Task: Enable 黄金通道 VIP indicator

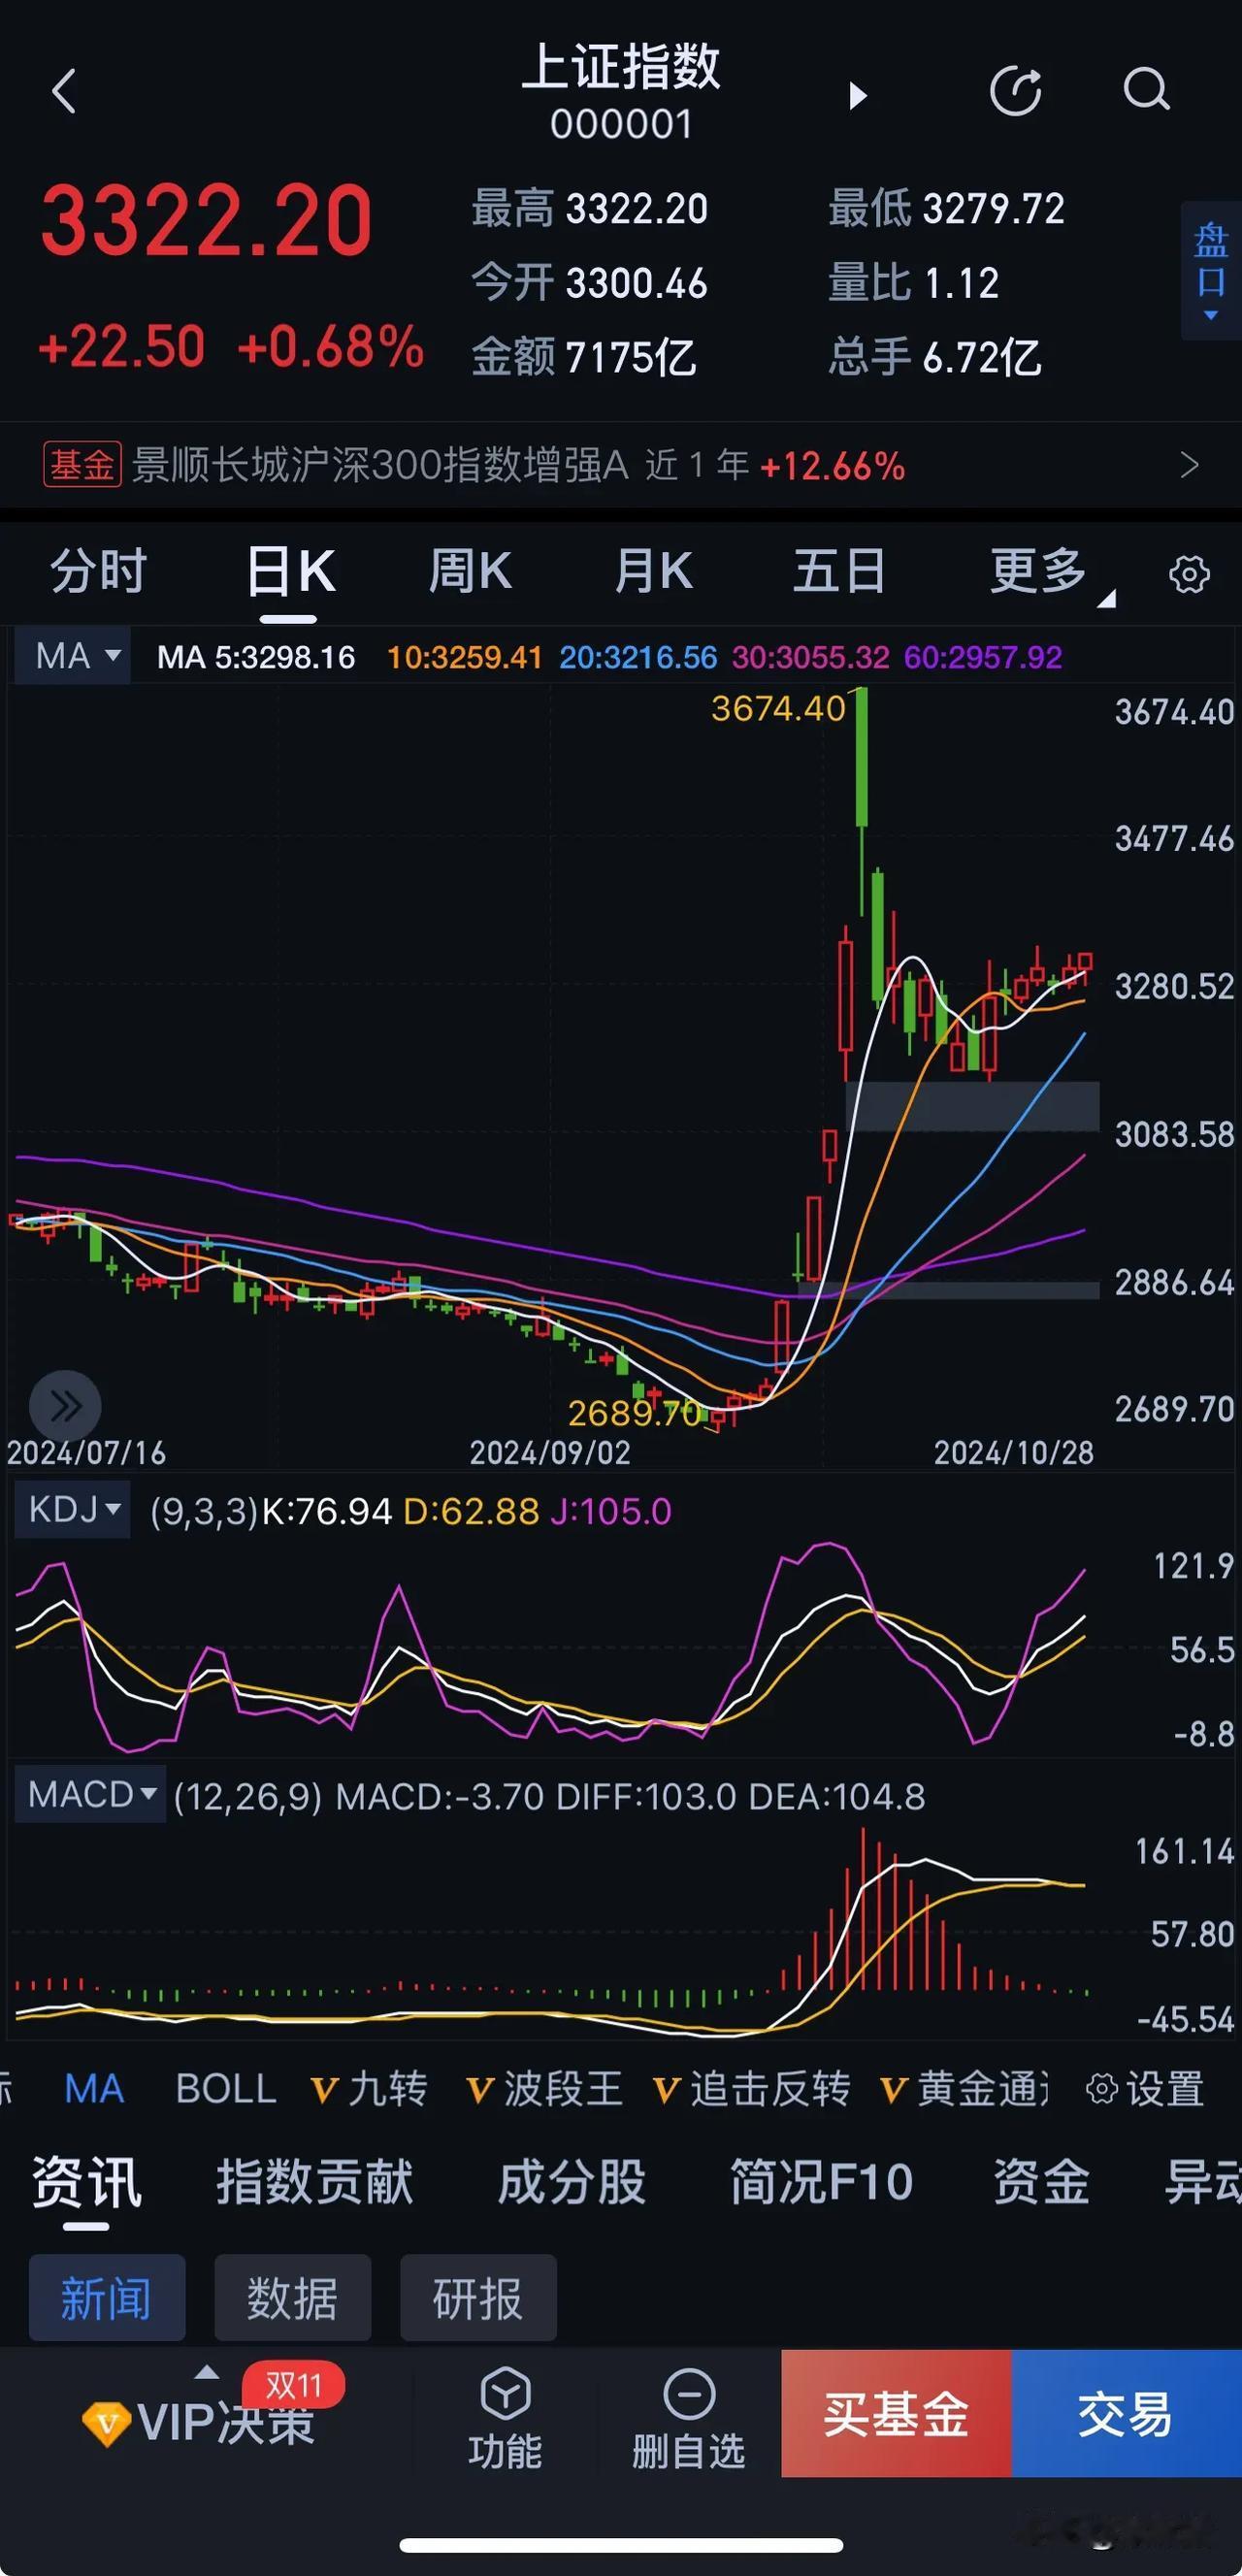Action: (965, 2089)
